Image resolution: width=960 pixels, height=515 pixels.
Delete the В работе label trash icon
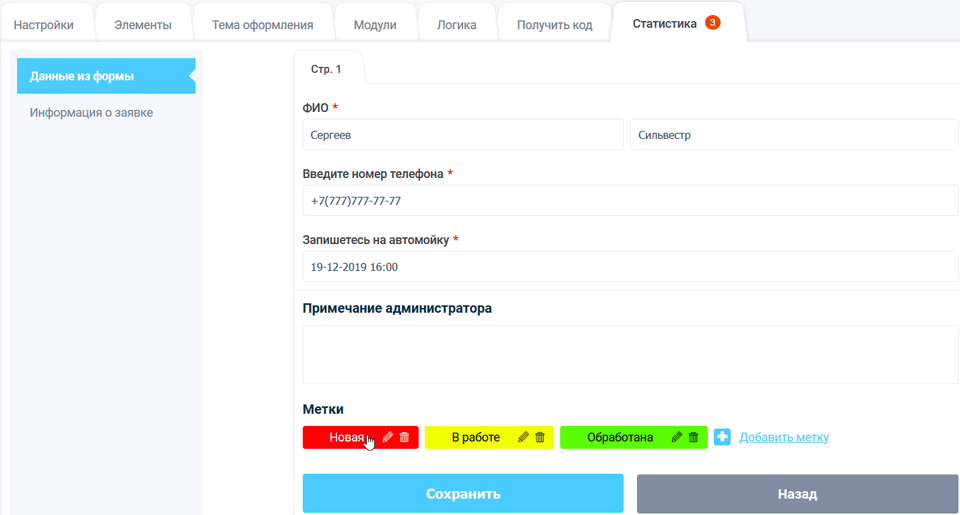click(540, 437)
